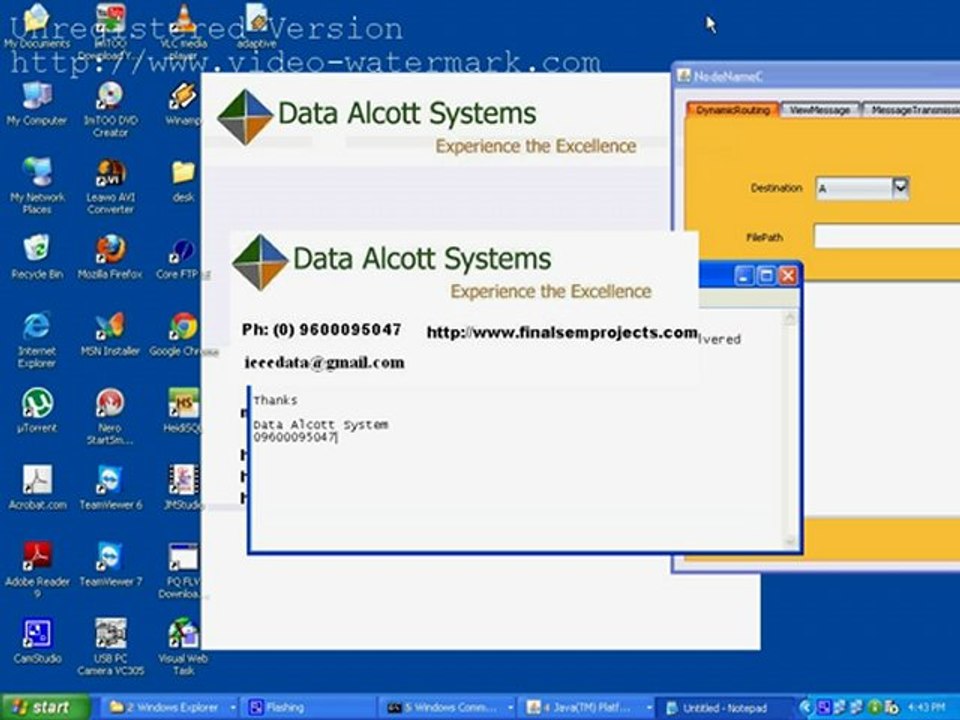Click the Notepad text area after 09600095047
The width and height of the screenshot is (960, 720).
coord(338,437)
